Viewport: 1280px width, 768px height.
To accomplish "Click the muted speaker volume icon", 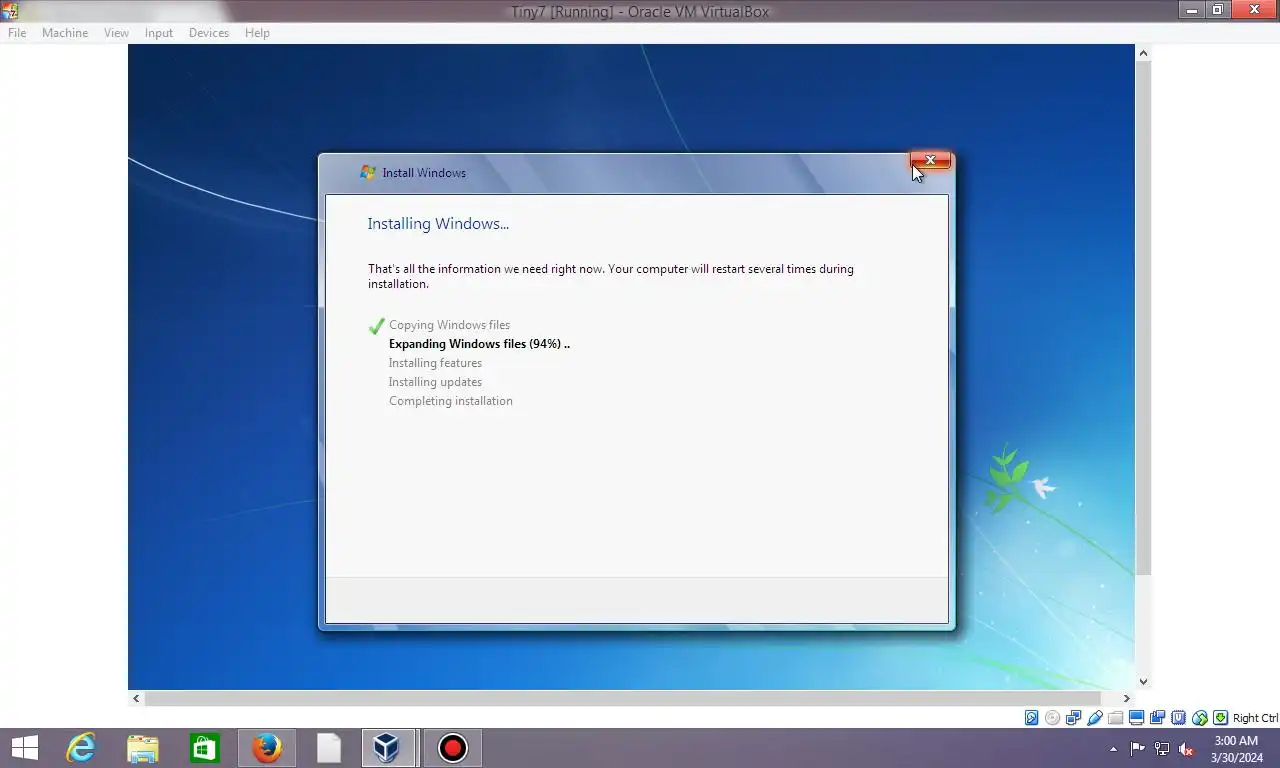I will coord(1186,748).
